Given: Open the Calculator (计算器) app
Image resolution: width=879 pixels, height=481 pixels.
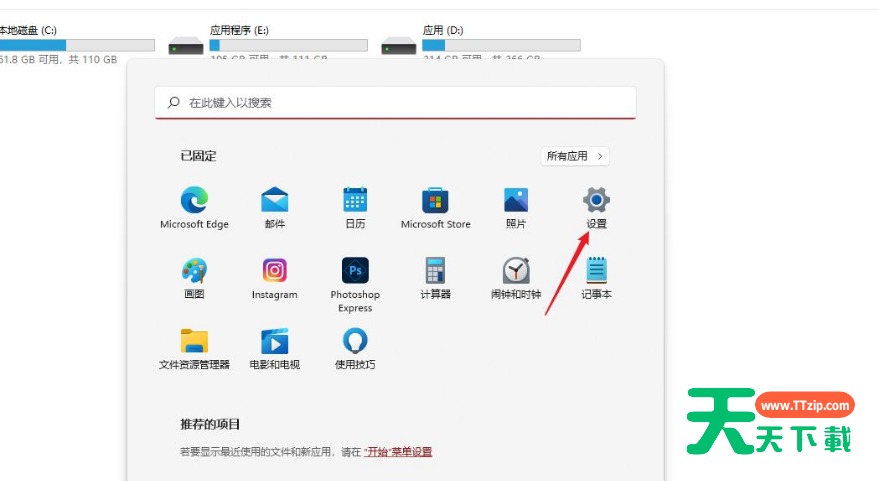Looking at the screenshot, I should (435, 271).
